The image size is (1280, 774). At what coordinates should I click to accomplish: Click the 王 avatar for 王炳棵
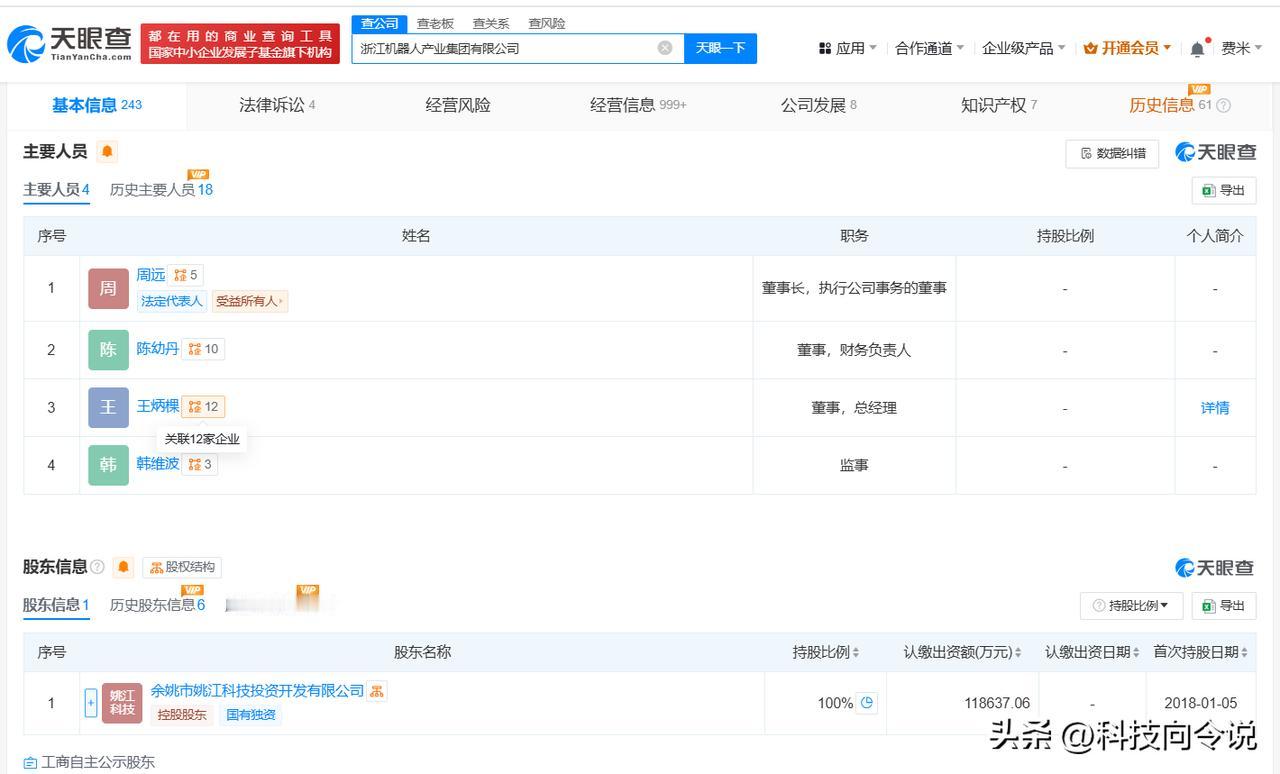[x=108, y=407]
